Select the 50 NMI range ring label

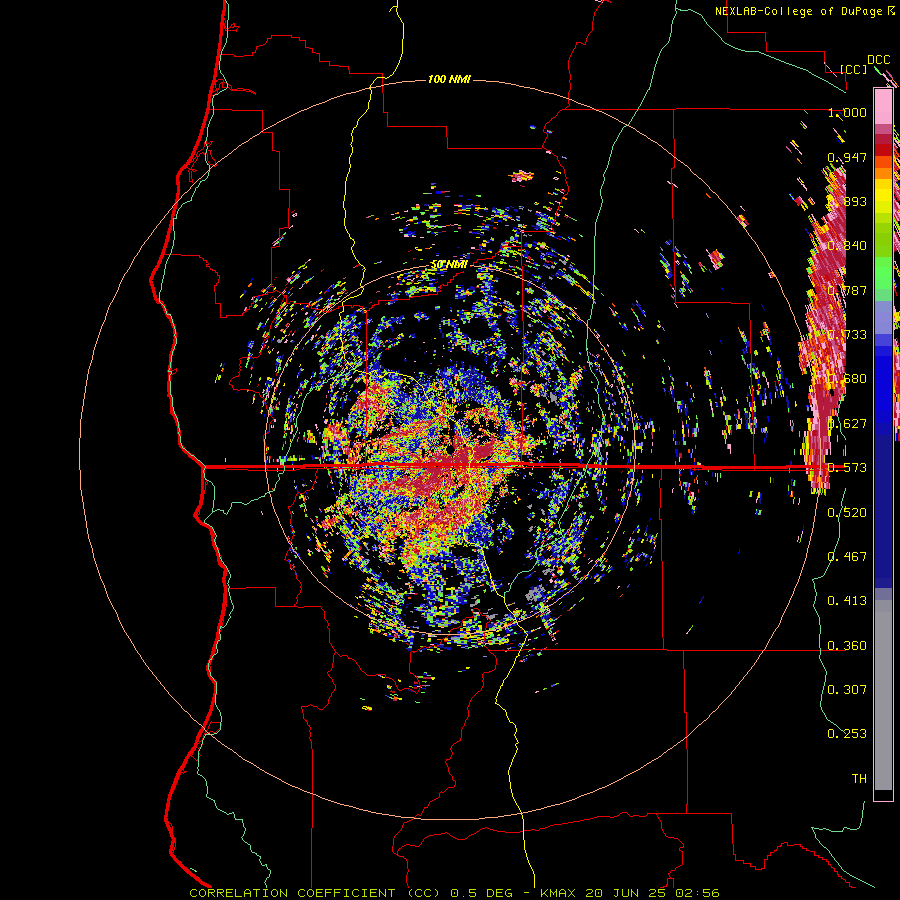[x=449, y=265]
